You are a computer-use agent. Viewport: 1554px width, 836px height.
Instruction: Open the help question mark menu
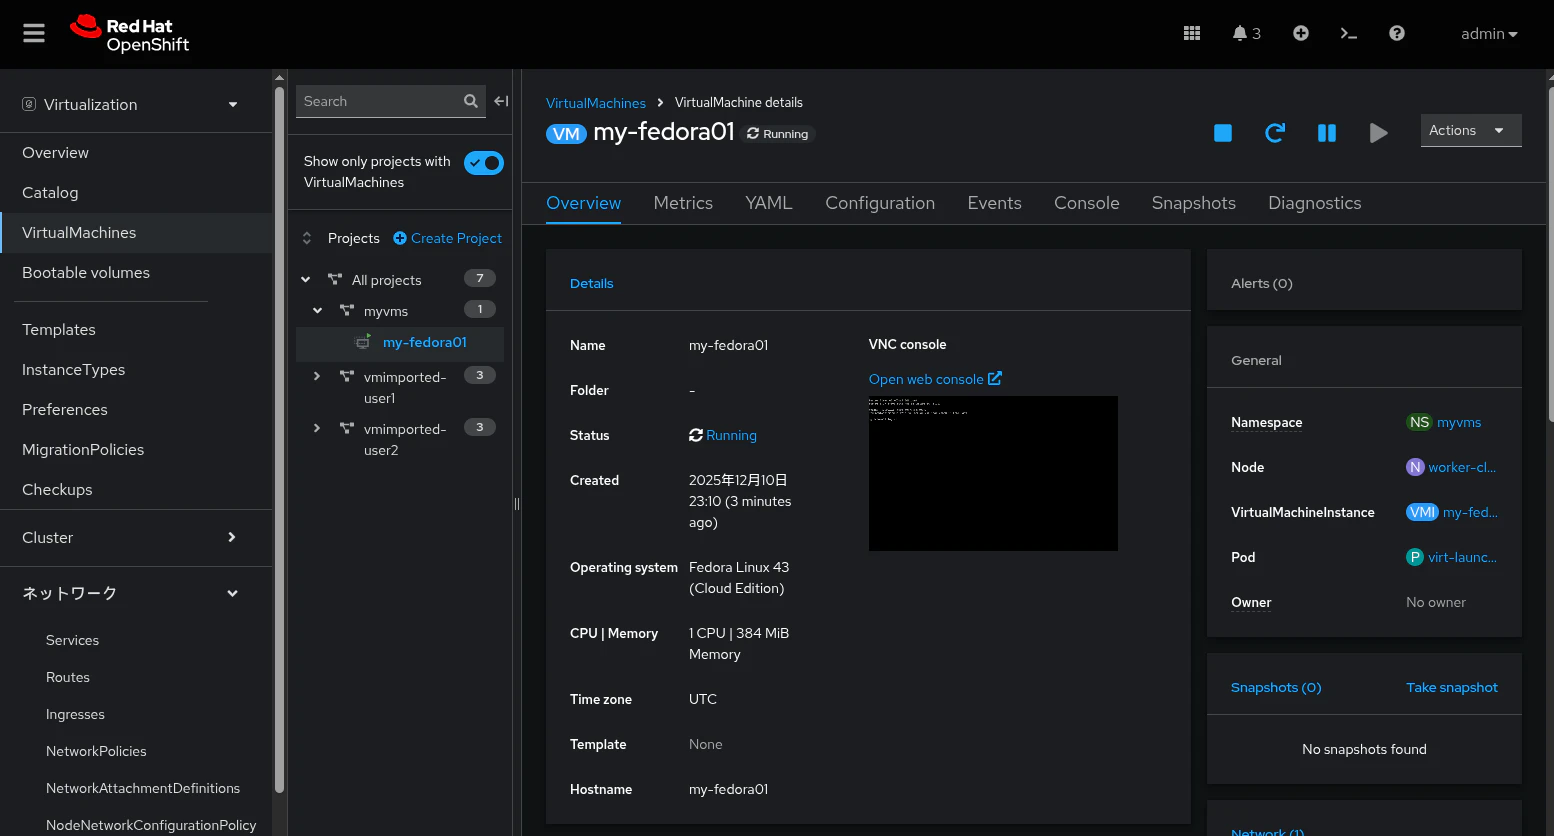tap(1397, 33)
